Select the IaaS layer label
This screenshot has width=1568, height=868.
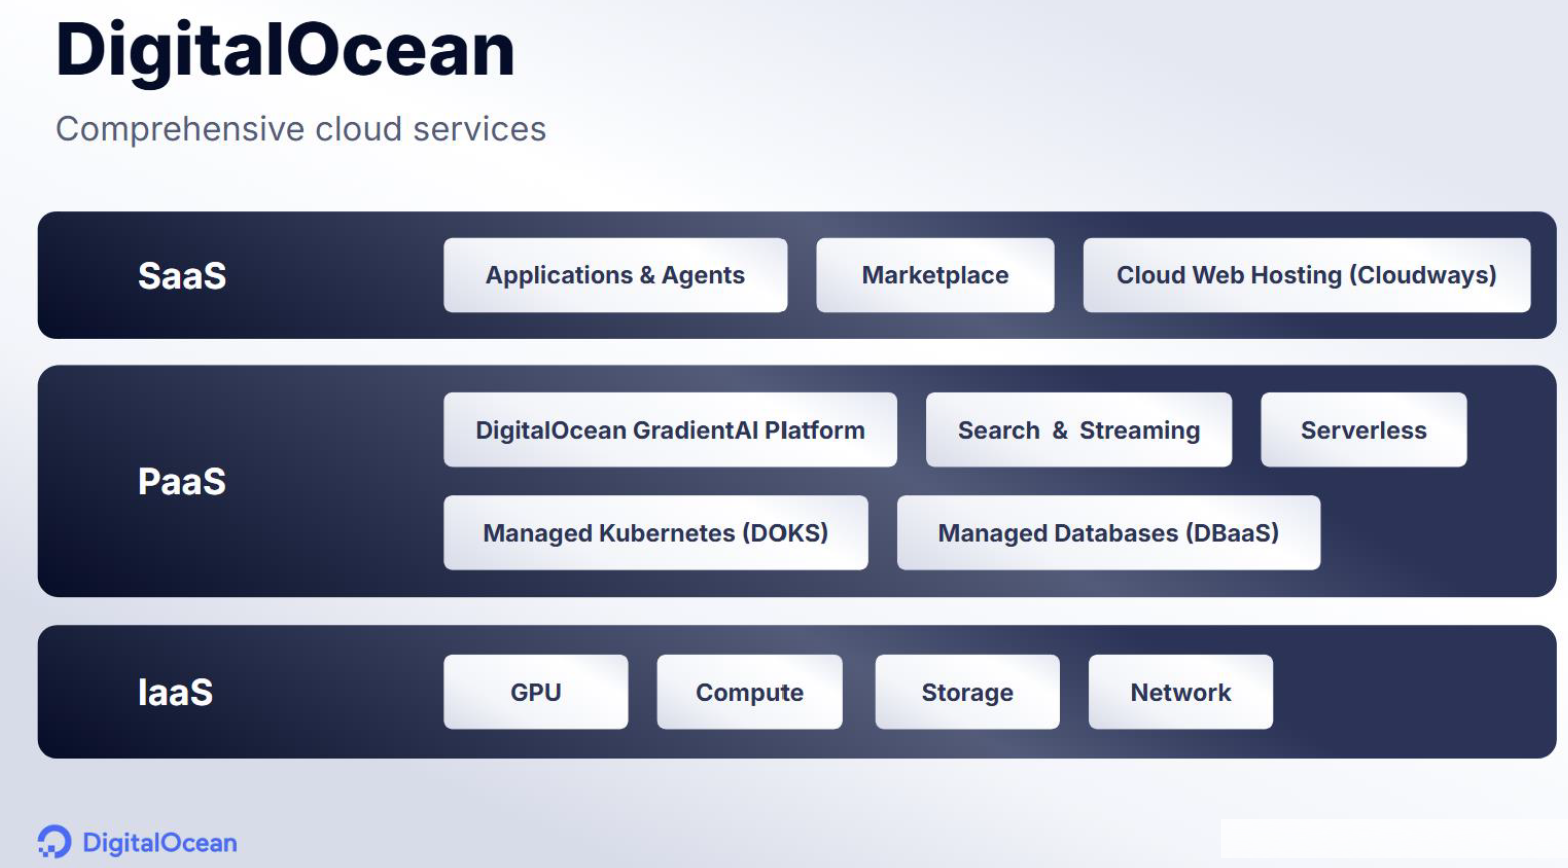pyautogui.click(x=175, y=692)
